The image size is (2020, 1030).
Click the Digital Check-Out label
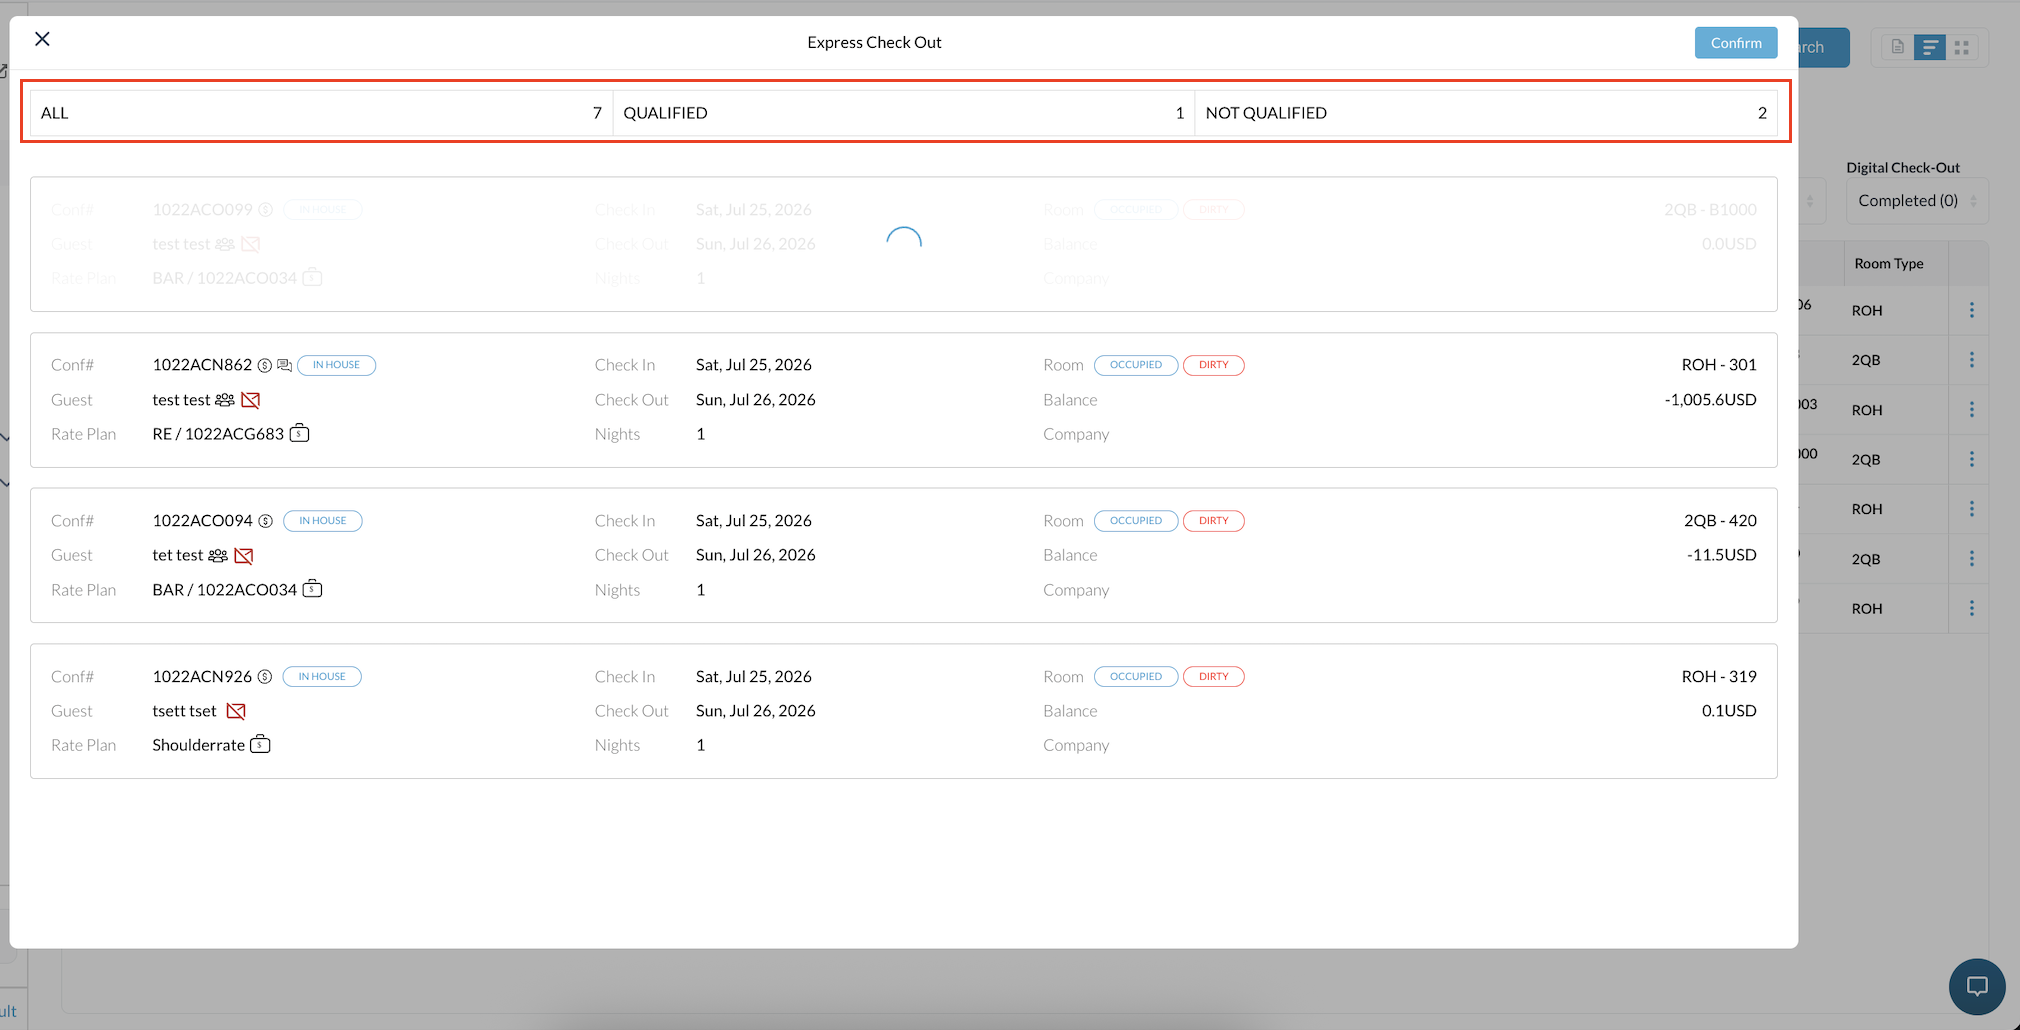(1903, 168)
